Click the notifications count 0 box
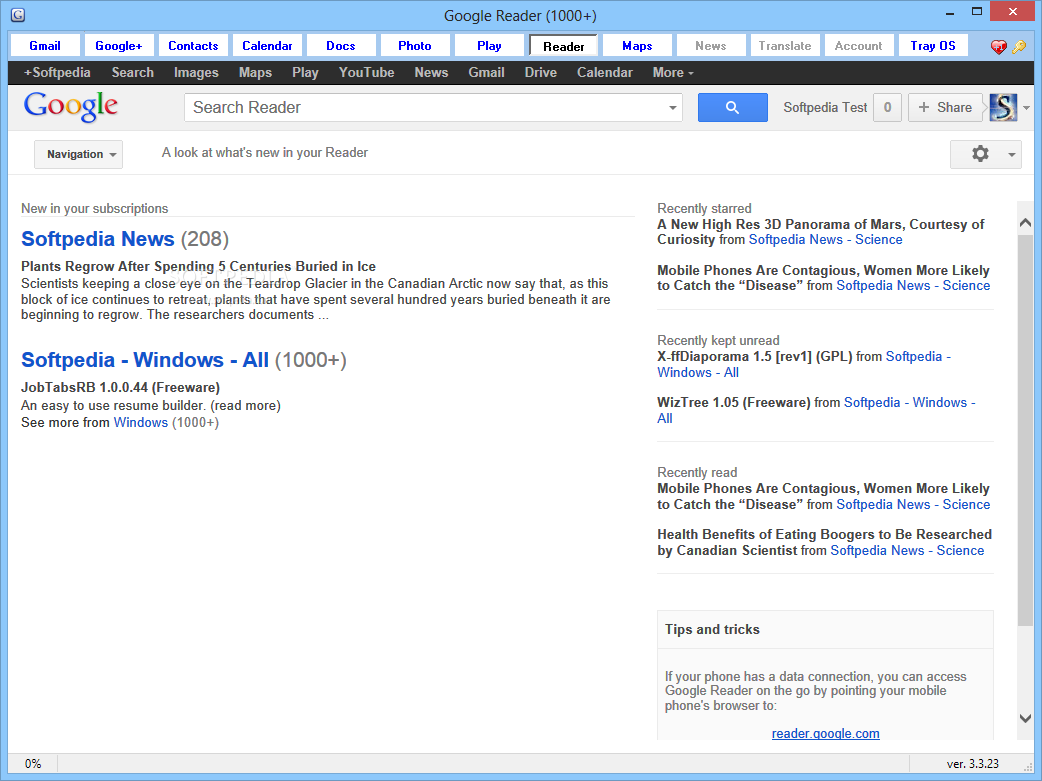This screenshot has height=781, width=1042. pos(887,108)
